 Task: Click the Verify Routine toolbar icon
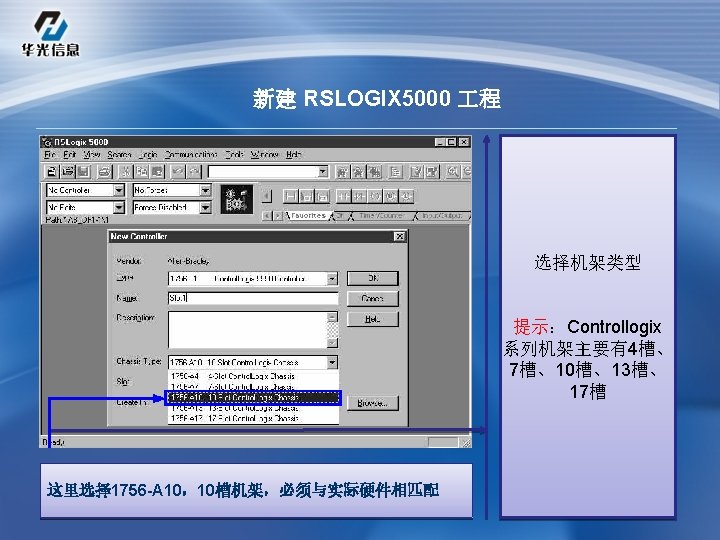416,172
